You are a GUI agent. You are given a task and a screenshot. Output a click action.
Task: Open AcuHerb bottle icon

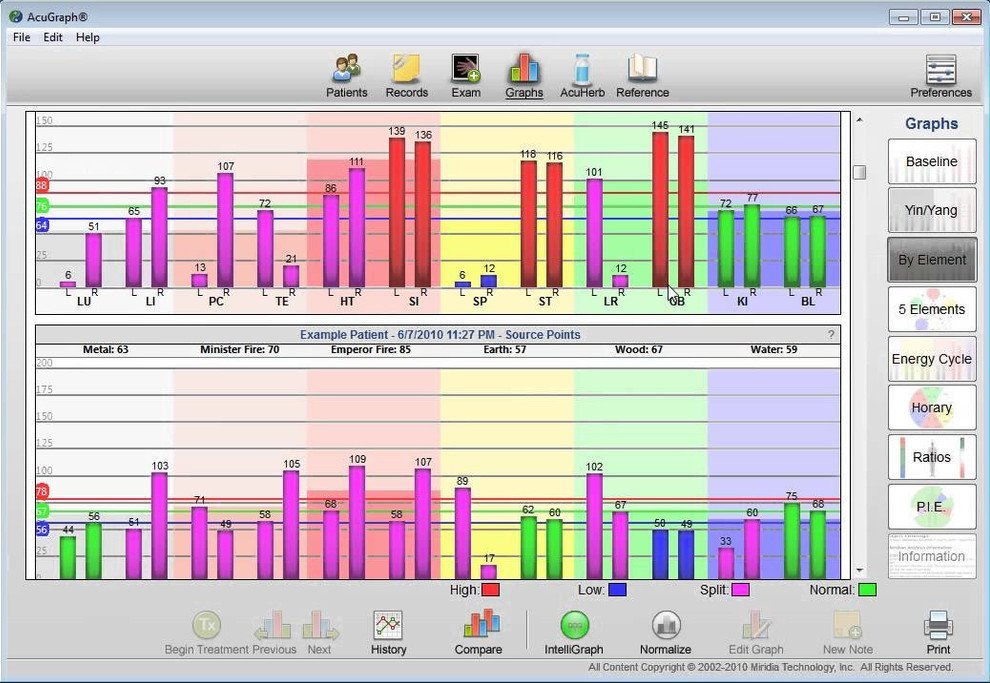click(x=582, y=76)
